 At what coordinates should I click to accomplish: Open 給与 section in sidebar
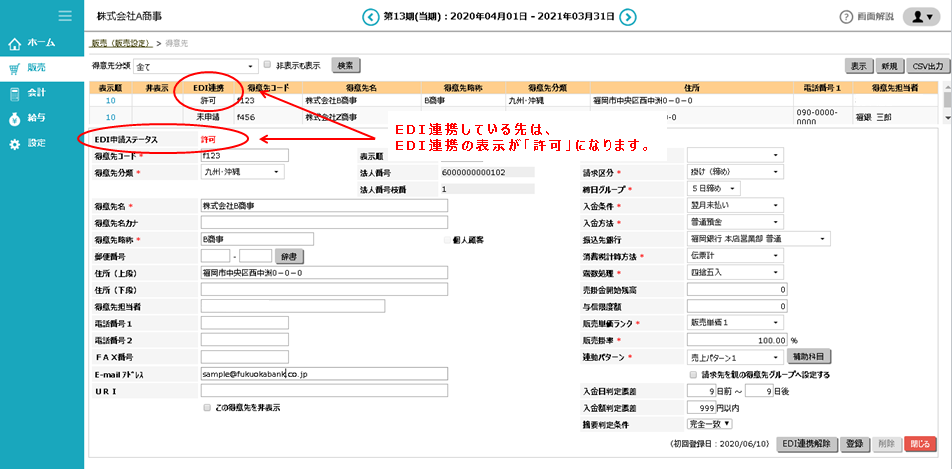click(32, 118)
